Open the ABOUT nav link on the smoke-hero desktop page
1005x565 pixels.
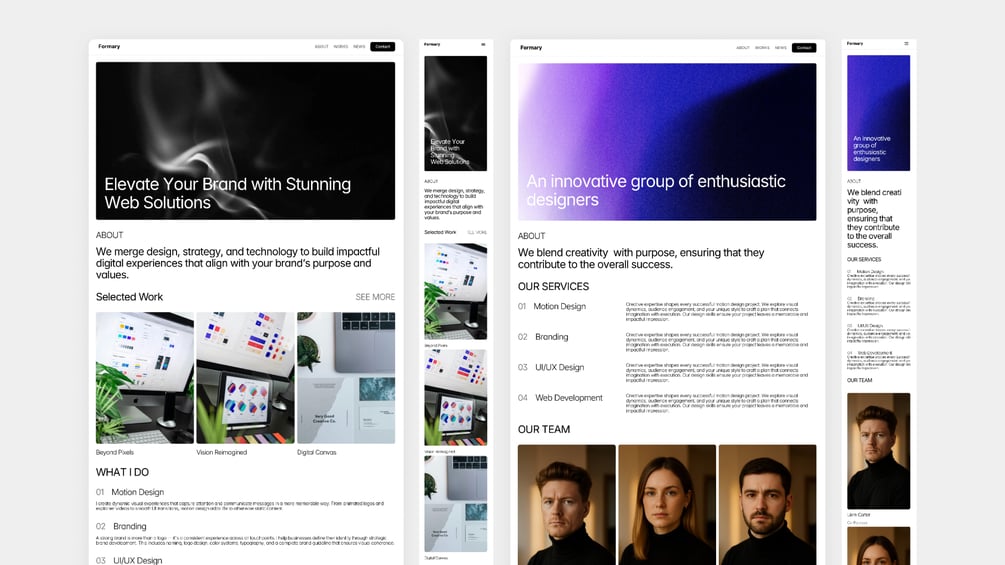point(322,47)
